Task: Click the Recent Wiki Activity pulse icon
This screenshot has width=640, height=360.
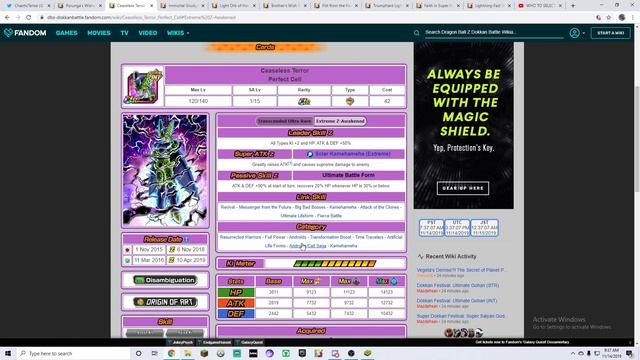Action: coord(420,256)
